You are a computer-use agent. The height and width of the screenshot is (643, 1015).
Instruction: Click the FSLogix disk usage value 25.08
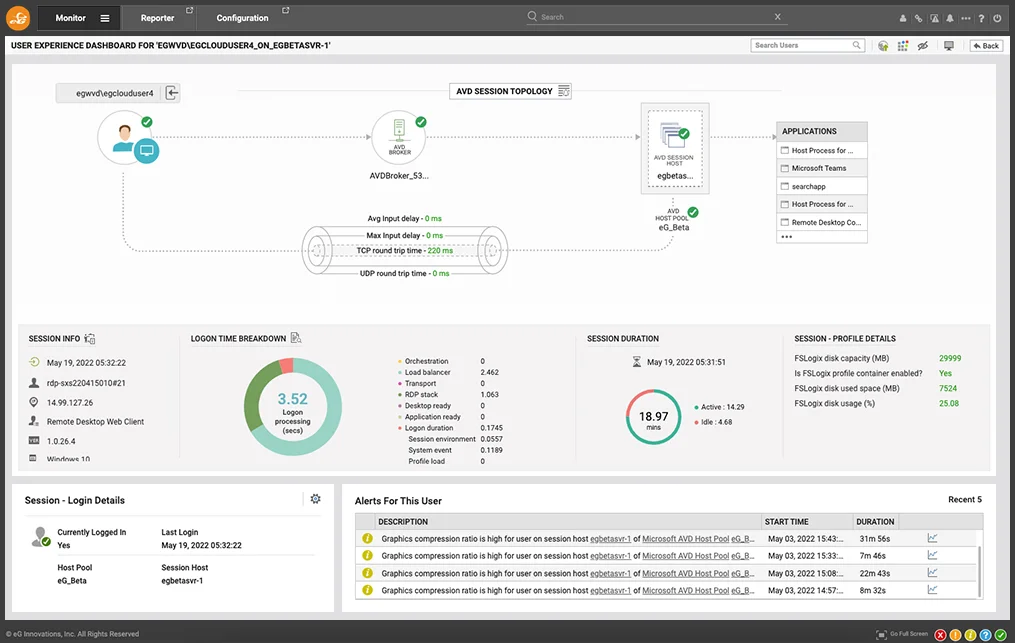click(948, 403)
